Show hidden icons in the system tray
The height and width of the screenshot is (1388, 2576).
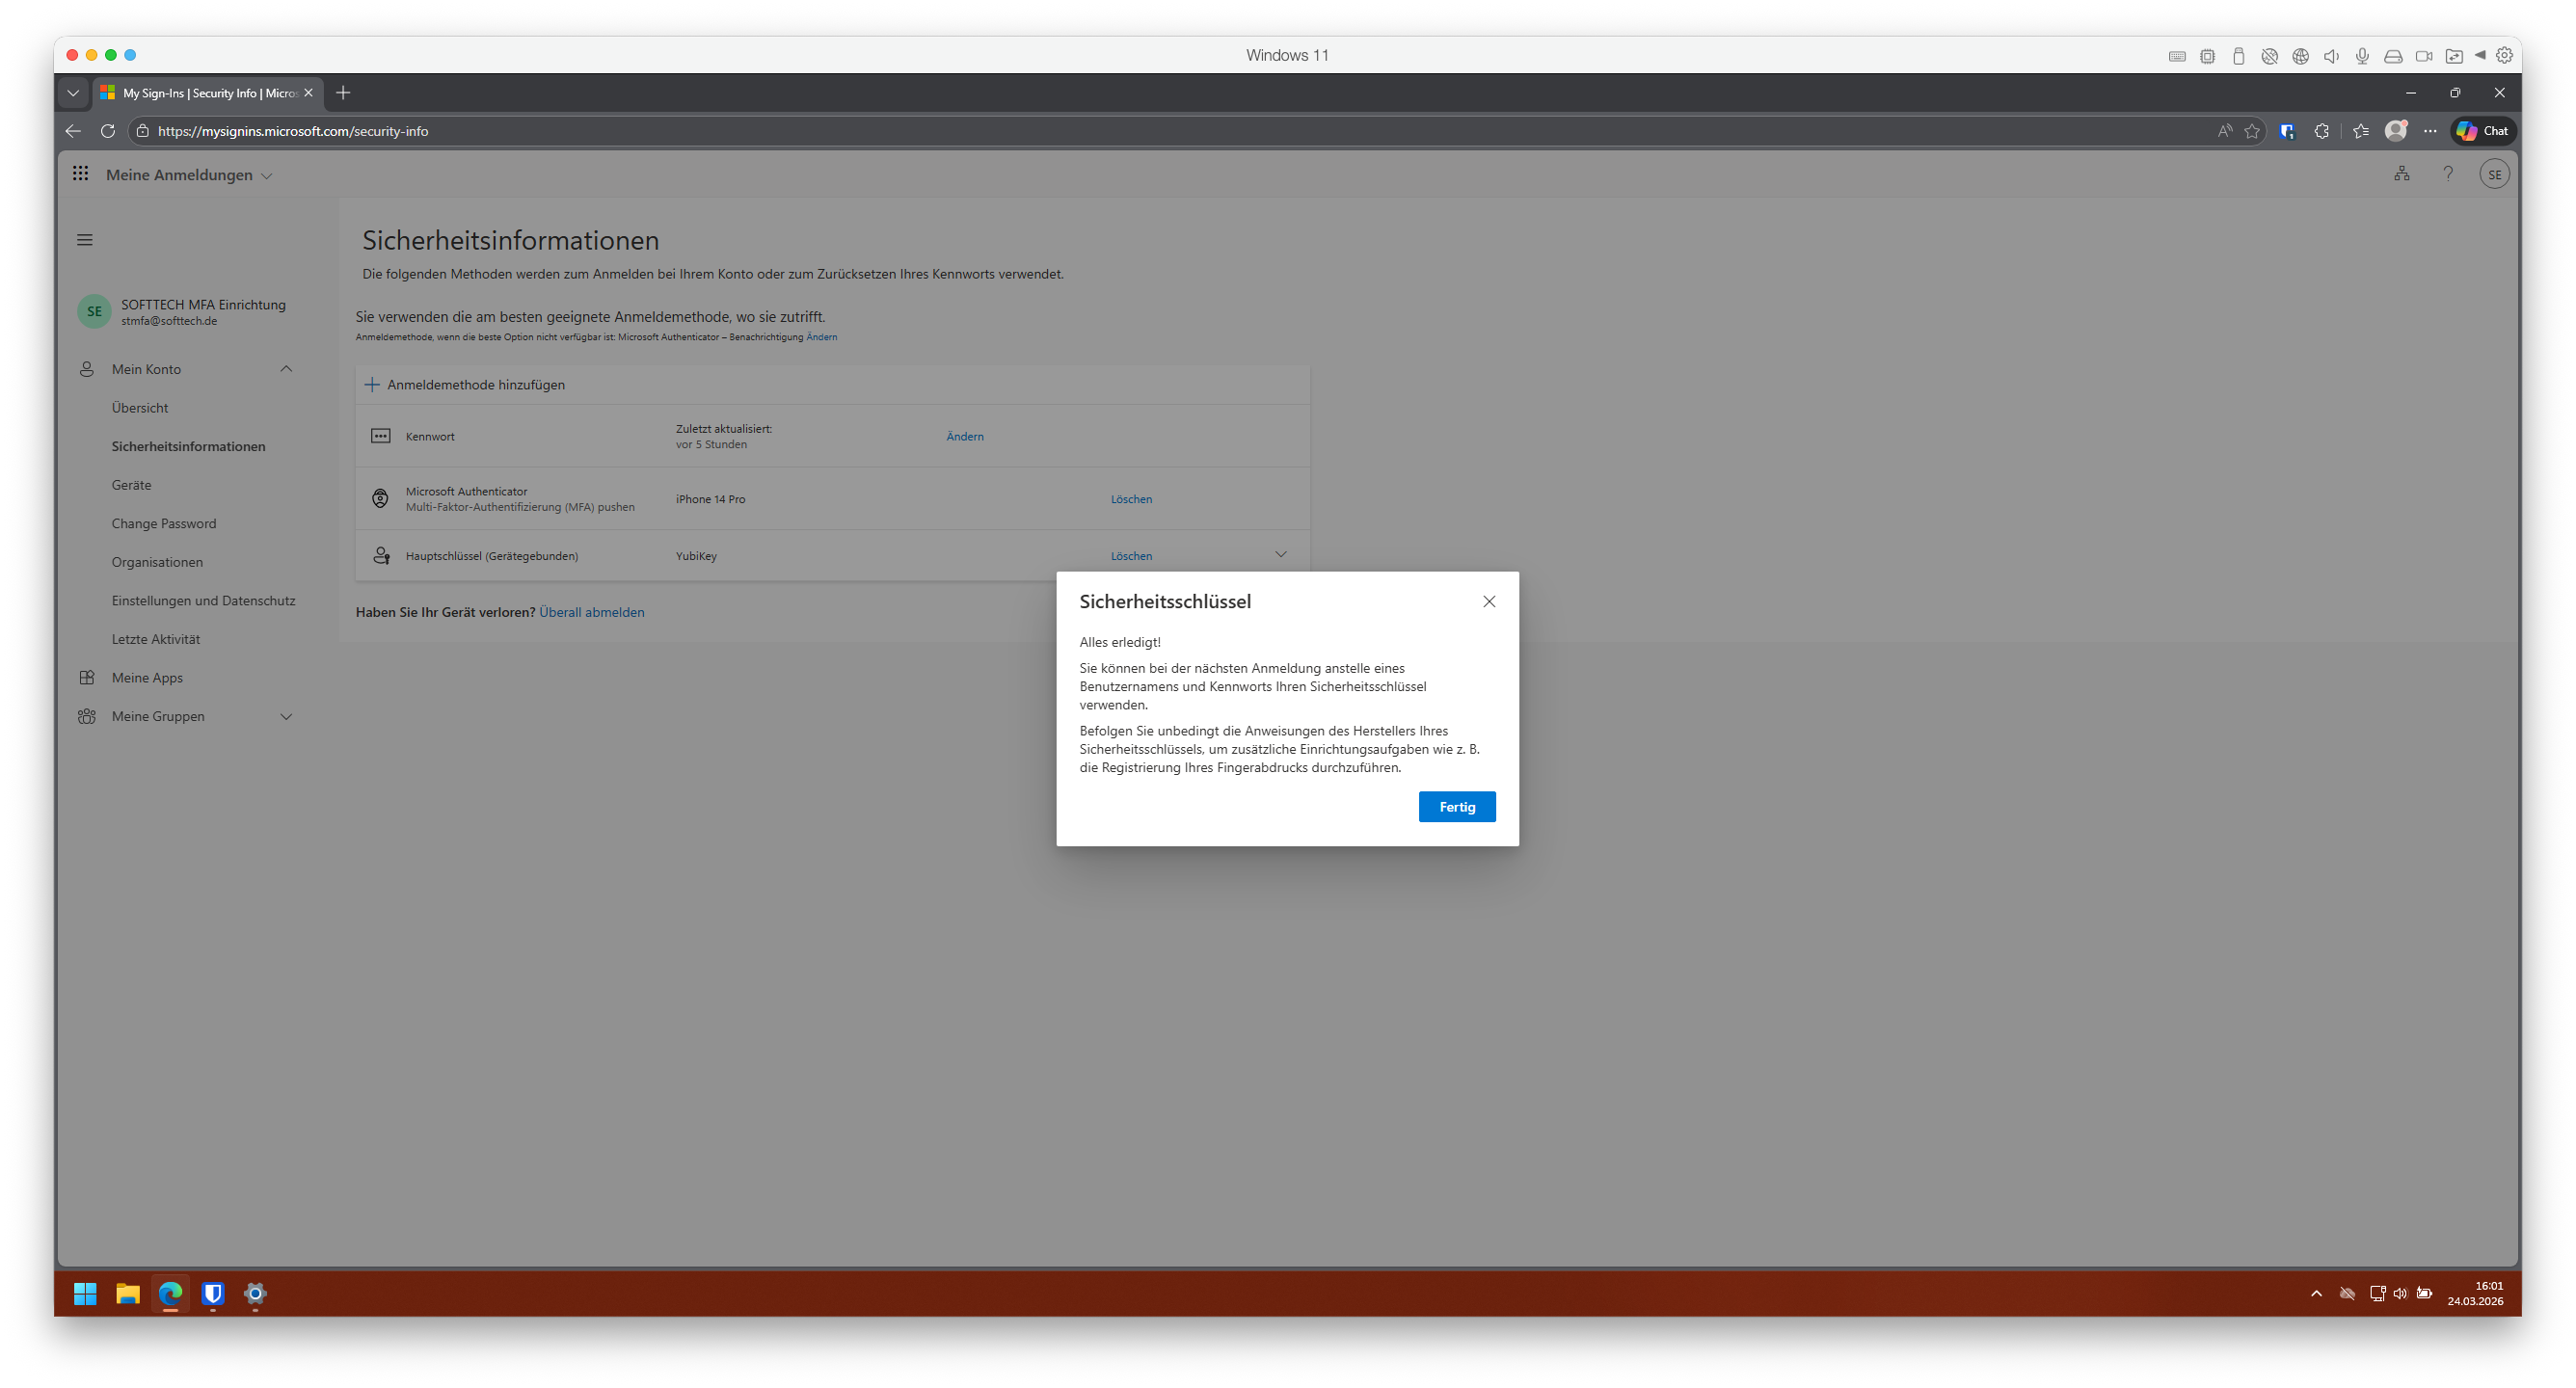coord(2316,1294)
